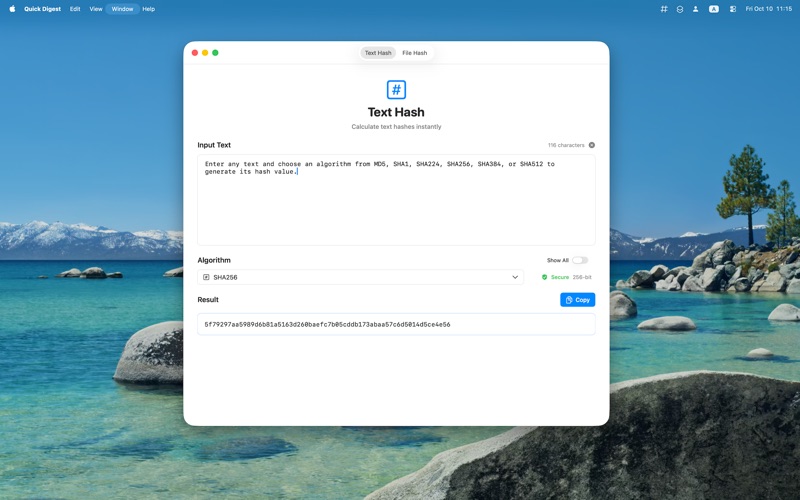Click the 116 characters counter text
Image resolution: width=800 pixels, height=500 pixels.
click(x=566, y=145)
